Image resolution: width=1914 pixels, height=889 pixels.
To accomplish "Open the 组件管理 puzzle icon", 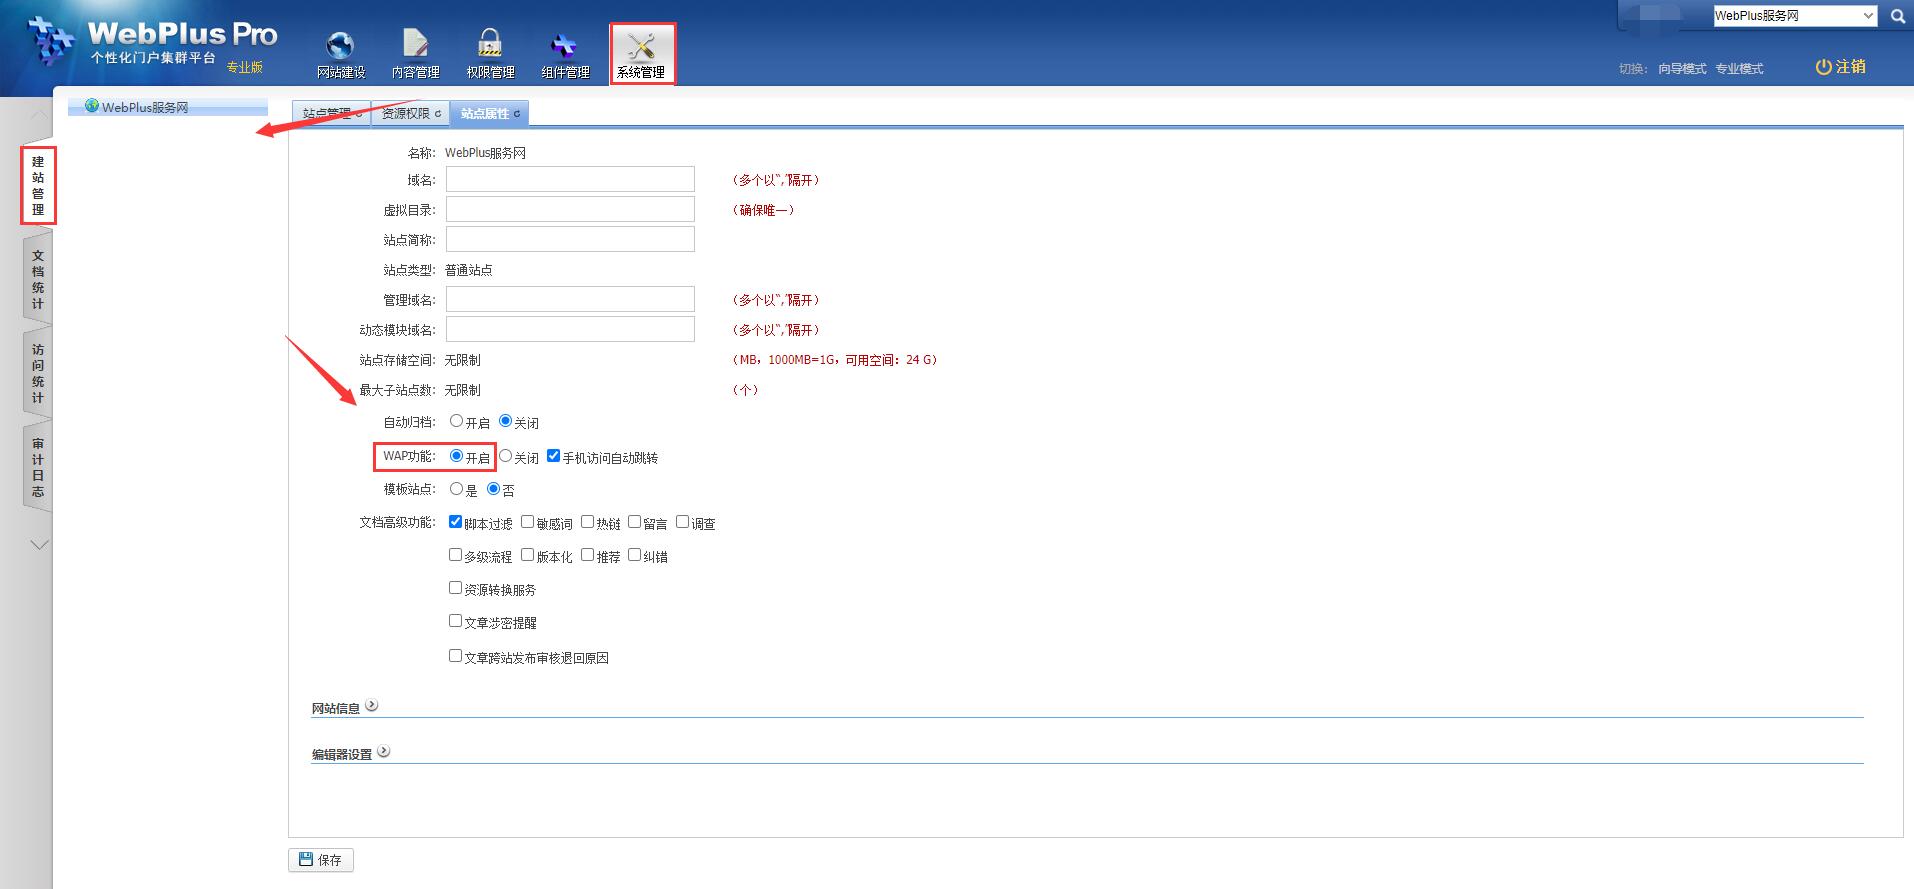I will [565, 46].
